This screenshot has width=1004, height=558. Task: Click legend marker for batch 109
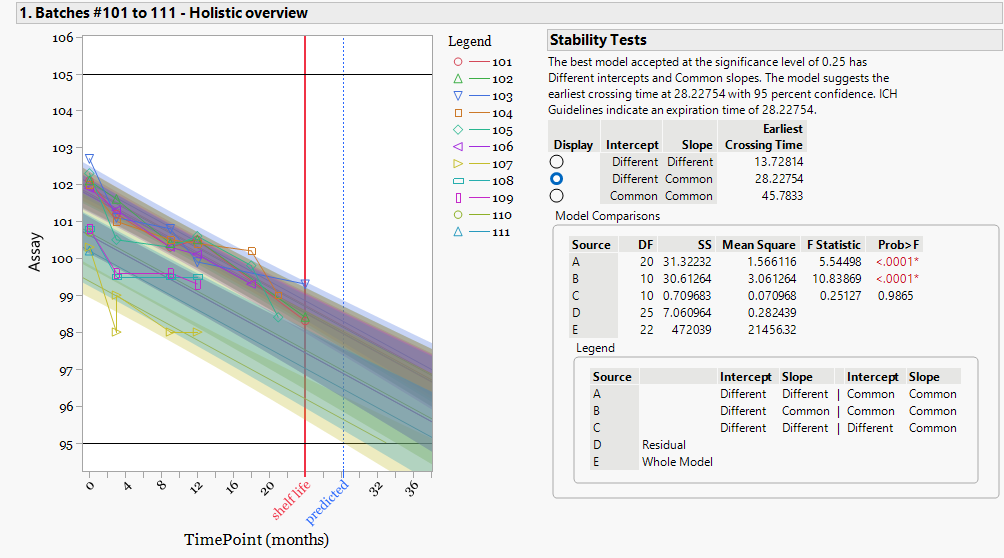click(x=458, y=198)
